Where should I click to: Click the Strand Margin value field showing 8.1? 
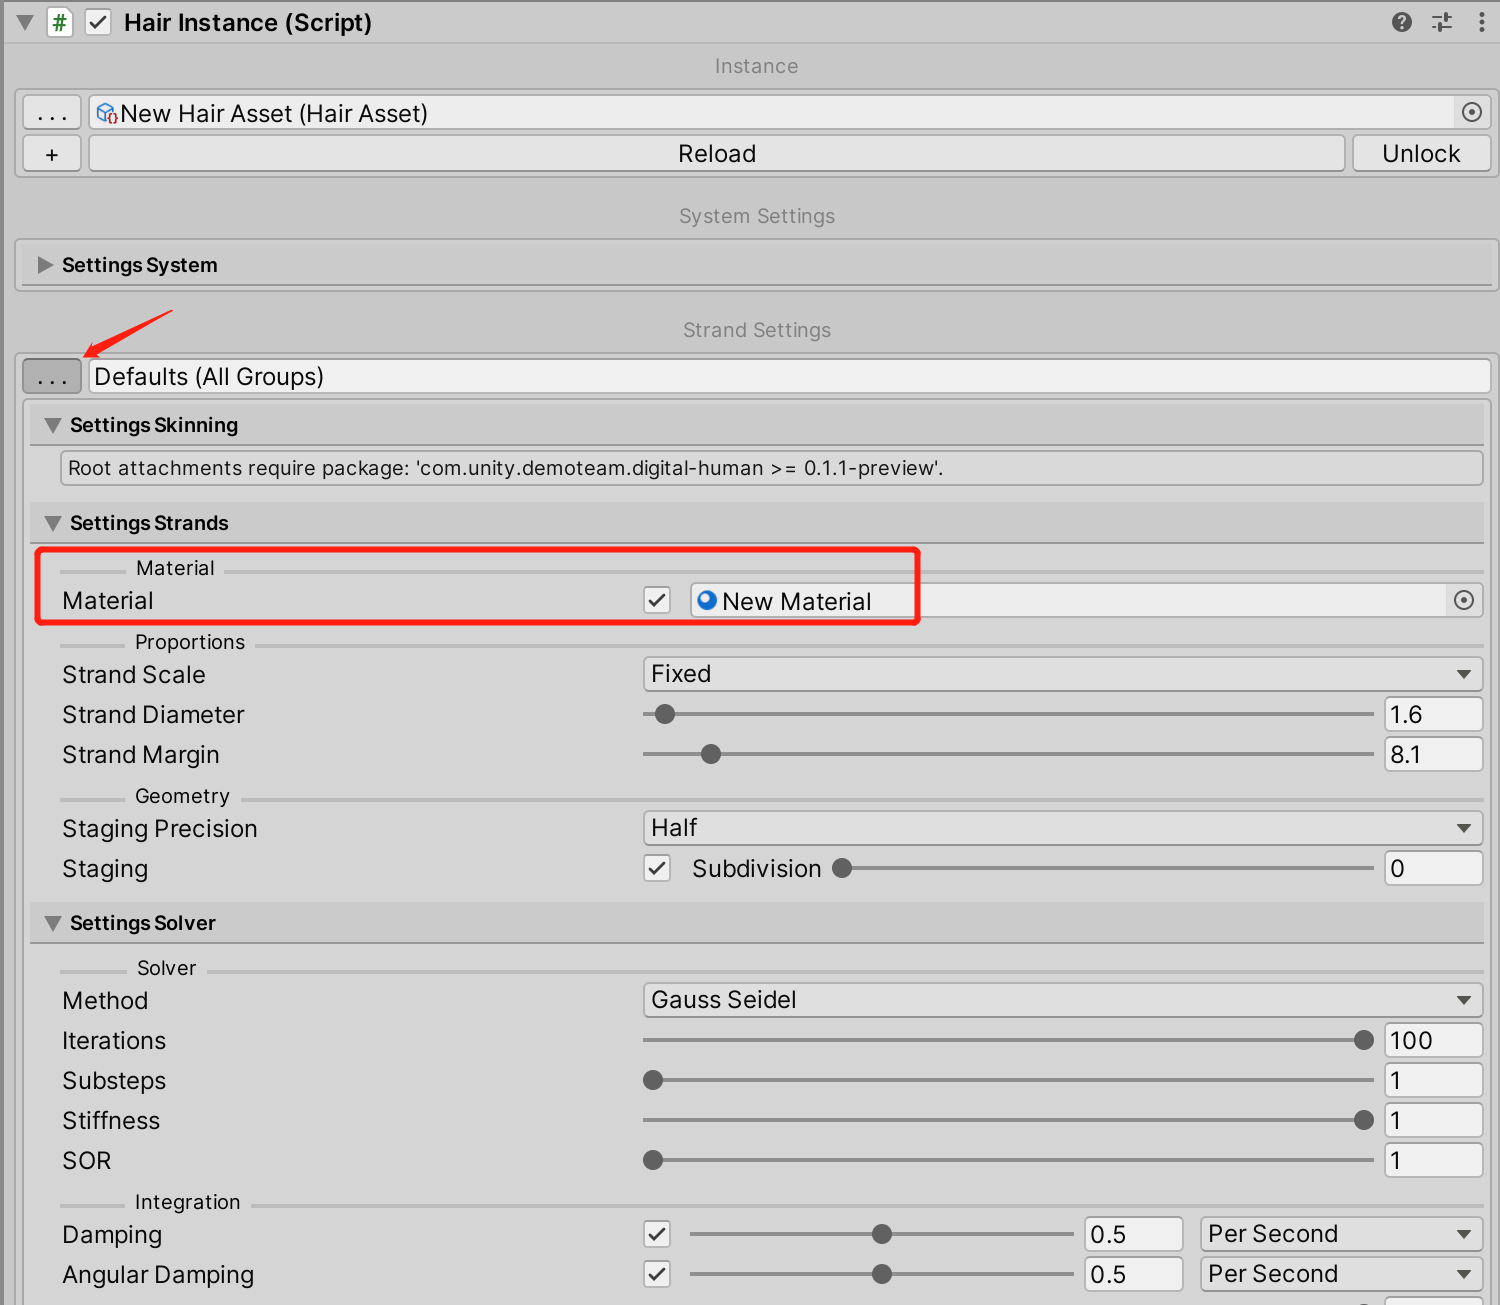click(x=1433, y=754)
